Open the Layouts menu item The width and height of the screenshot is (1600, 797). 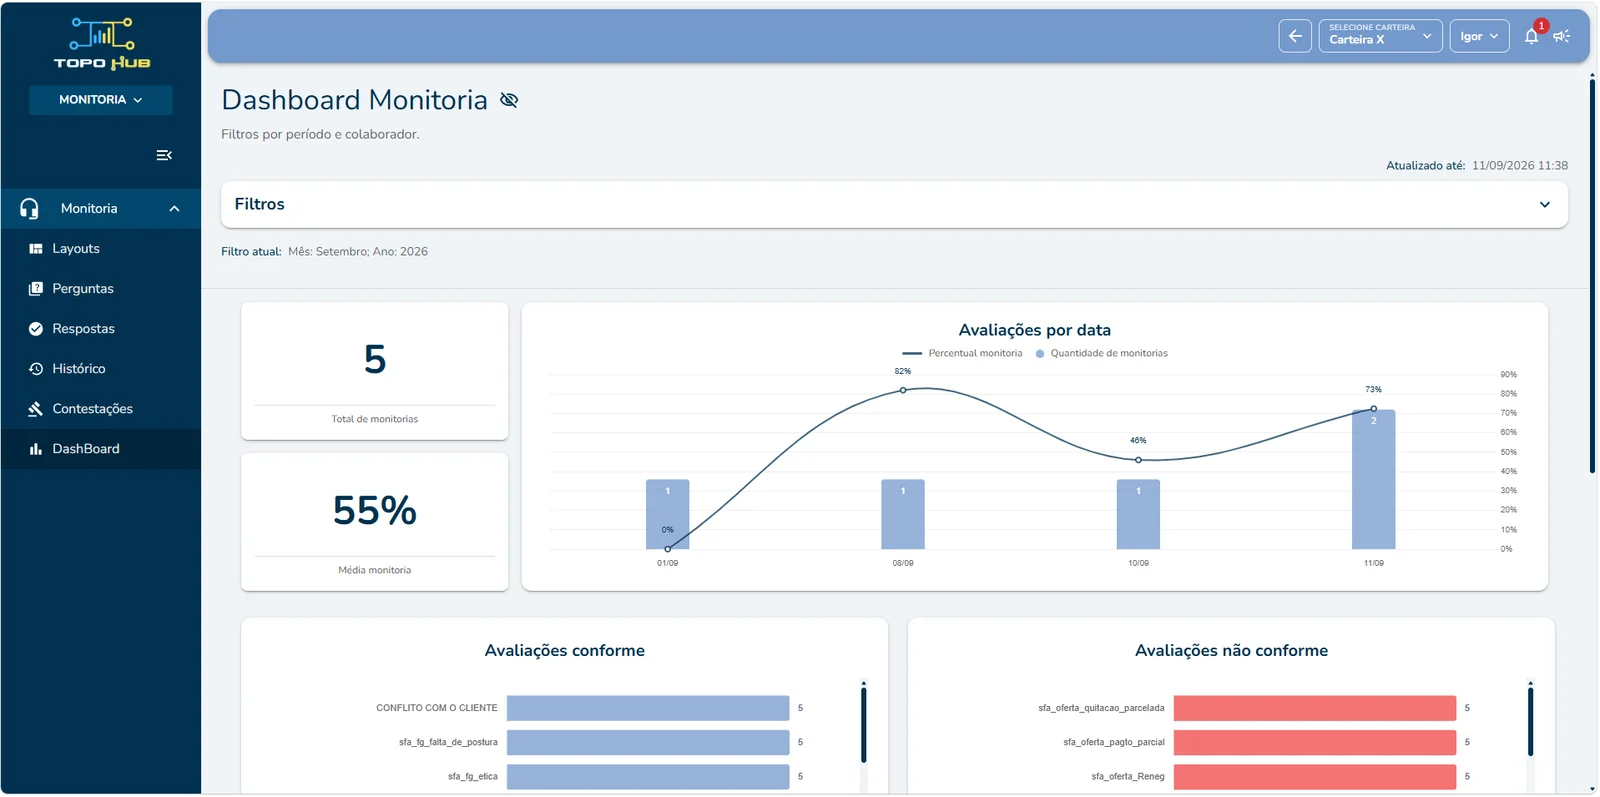click(x=100, y=249)
